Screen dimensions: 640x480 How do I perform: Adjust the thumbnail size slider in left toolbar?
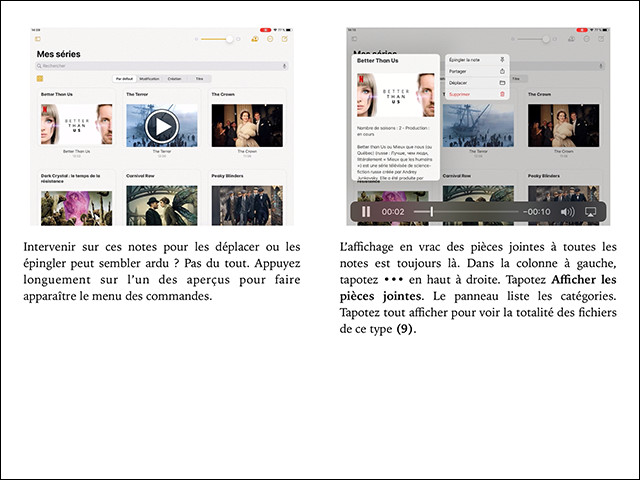coord(230,39)
